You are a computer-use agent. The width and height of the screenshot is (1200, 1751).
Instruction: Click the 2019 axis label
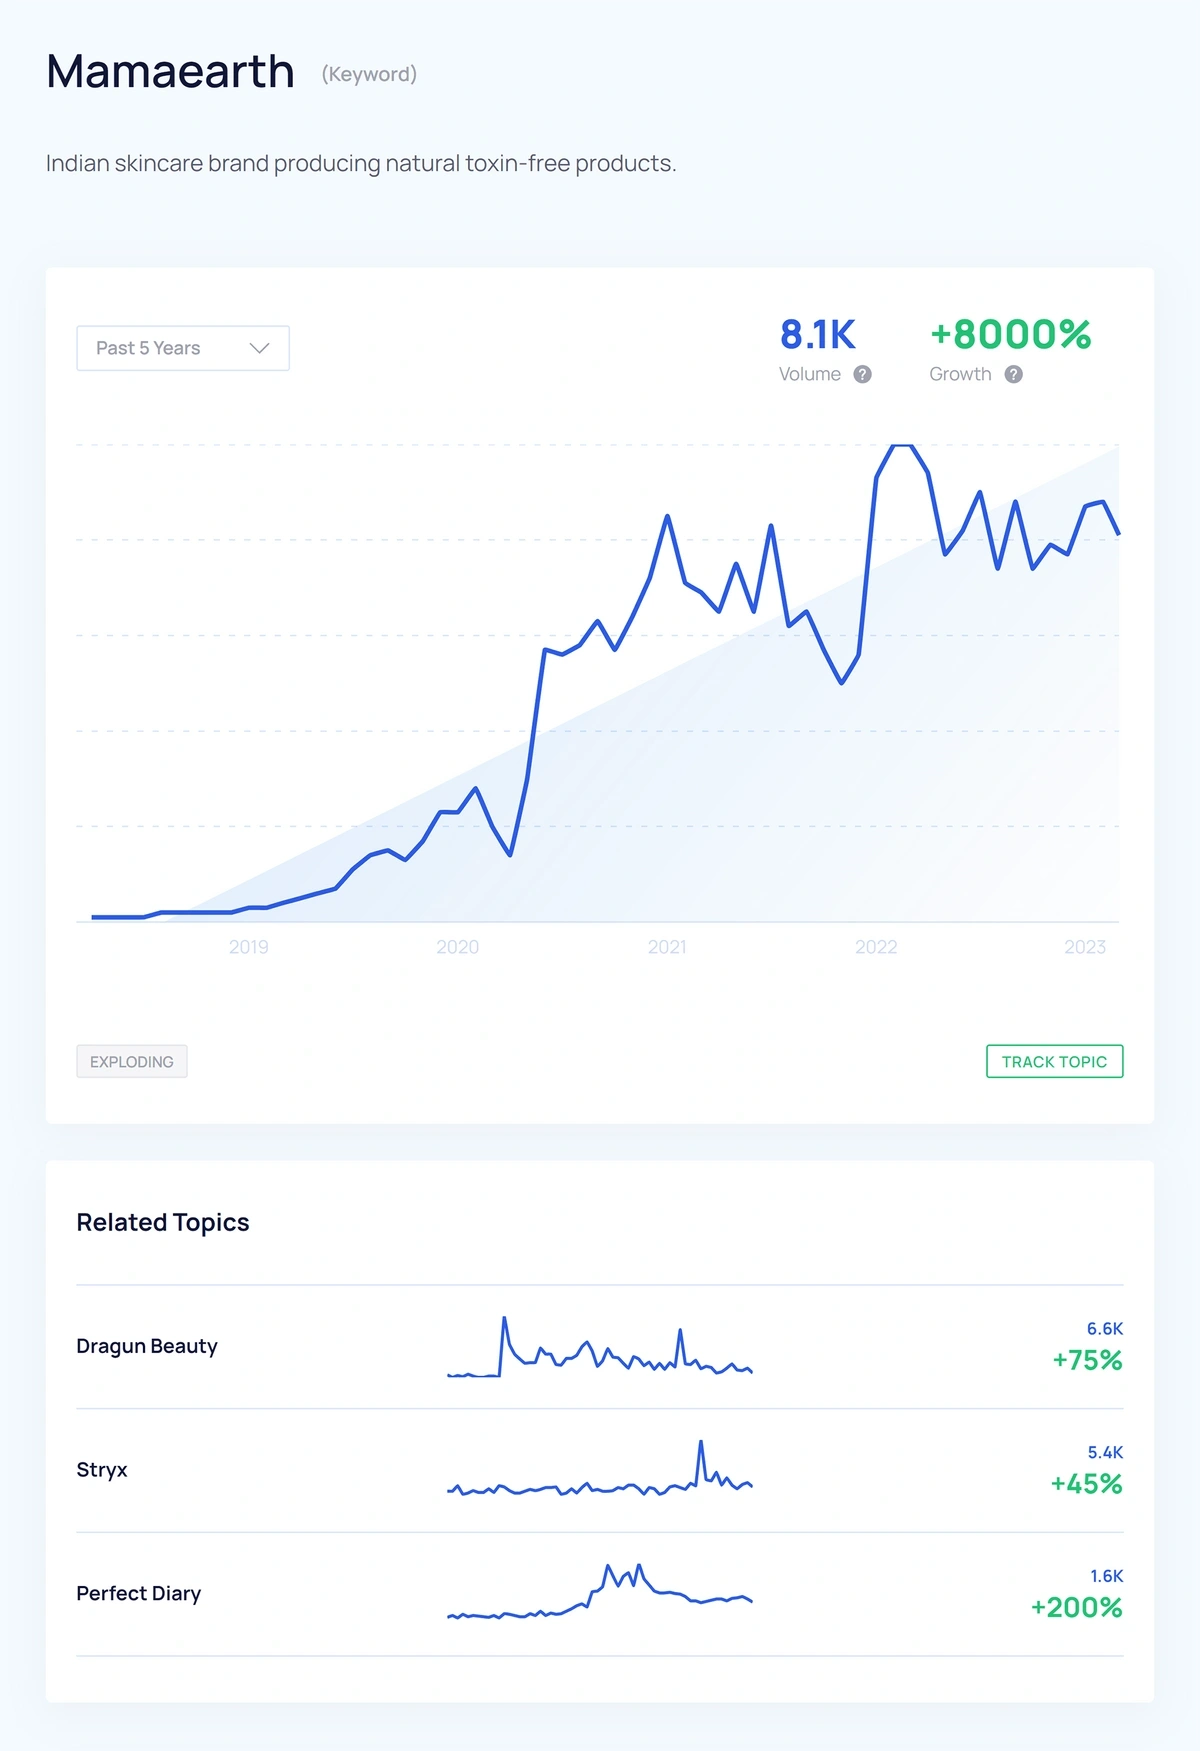click(x=249, y=947)
